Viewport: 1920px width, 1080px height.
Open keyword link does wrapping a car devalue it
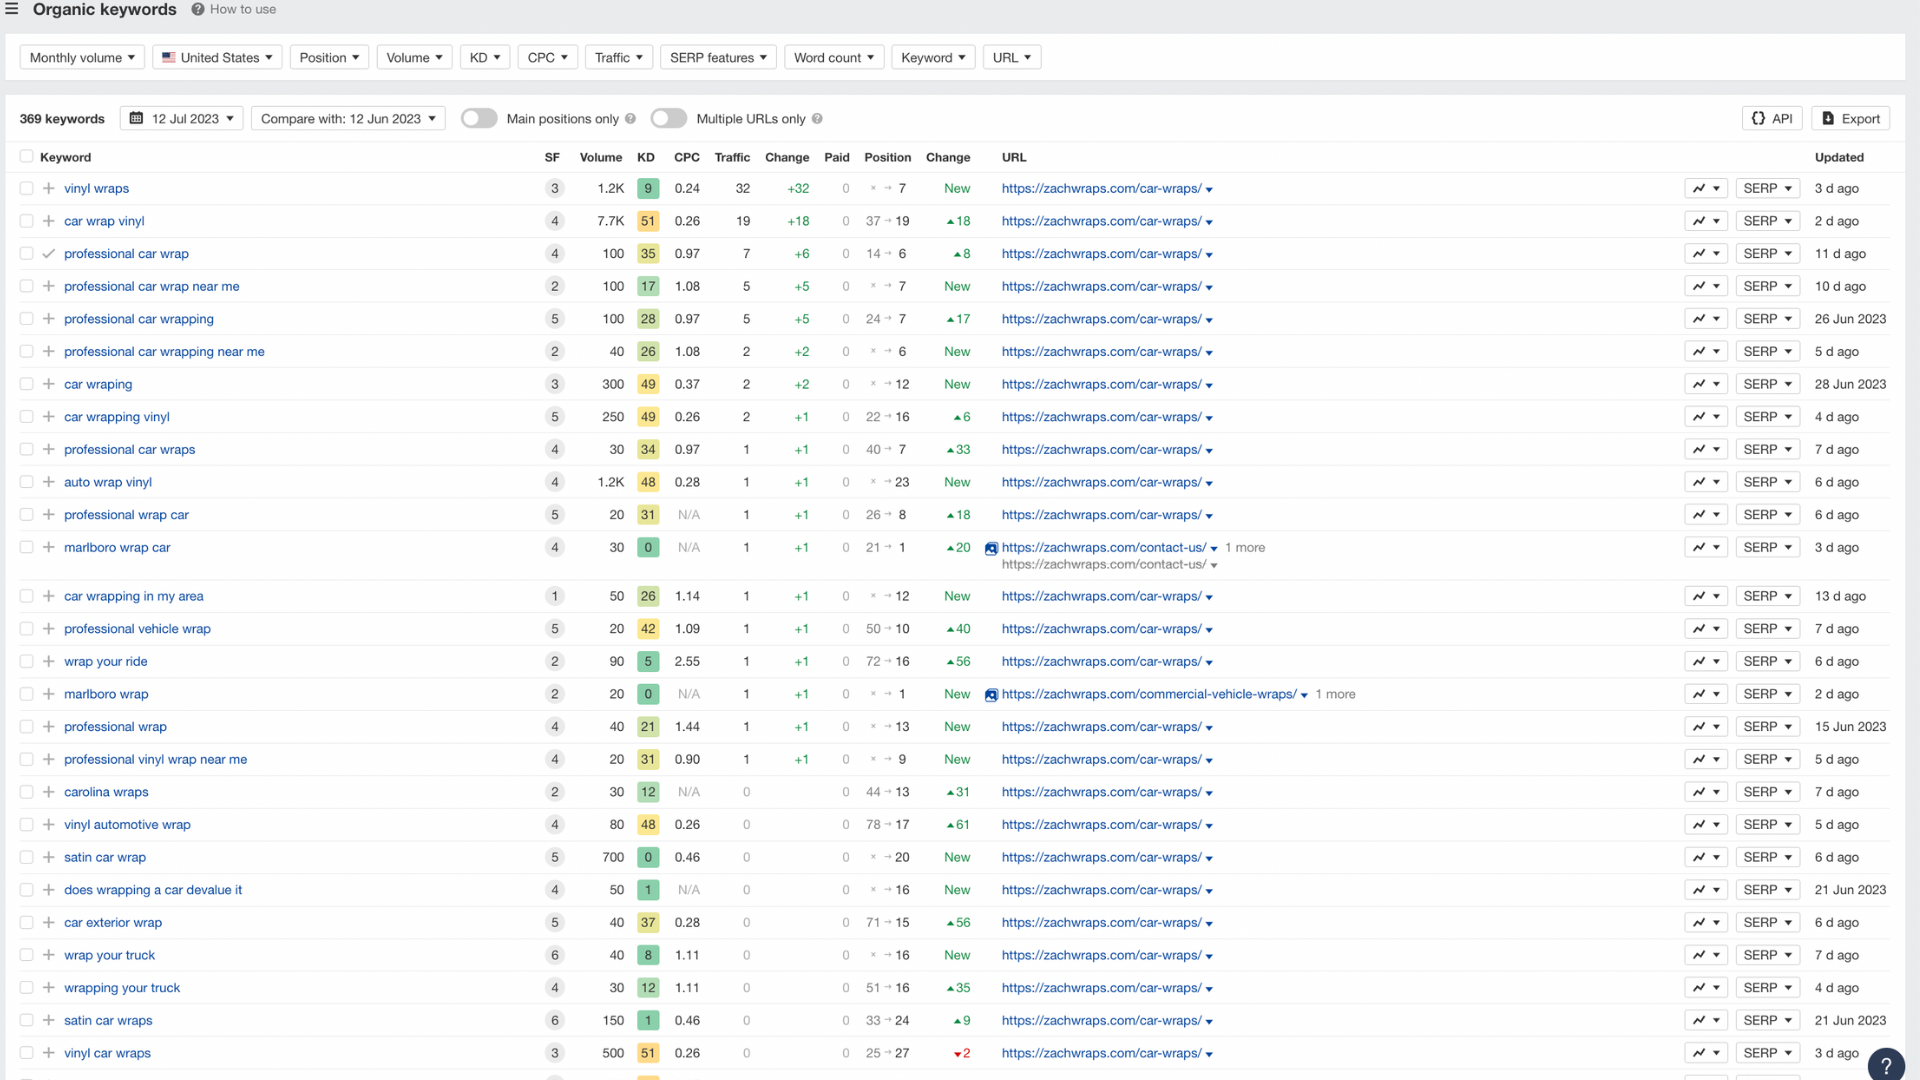pos(153,890)
